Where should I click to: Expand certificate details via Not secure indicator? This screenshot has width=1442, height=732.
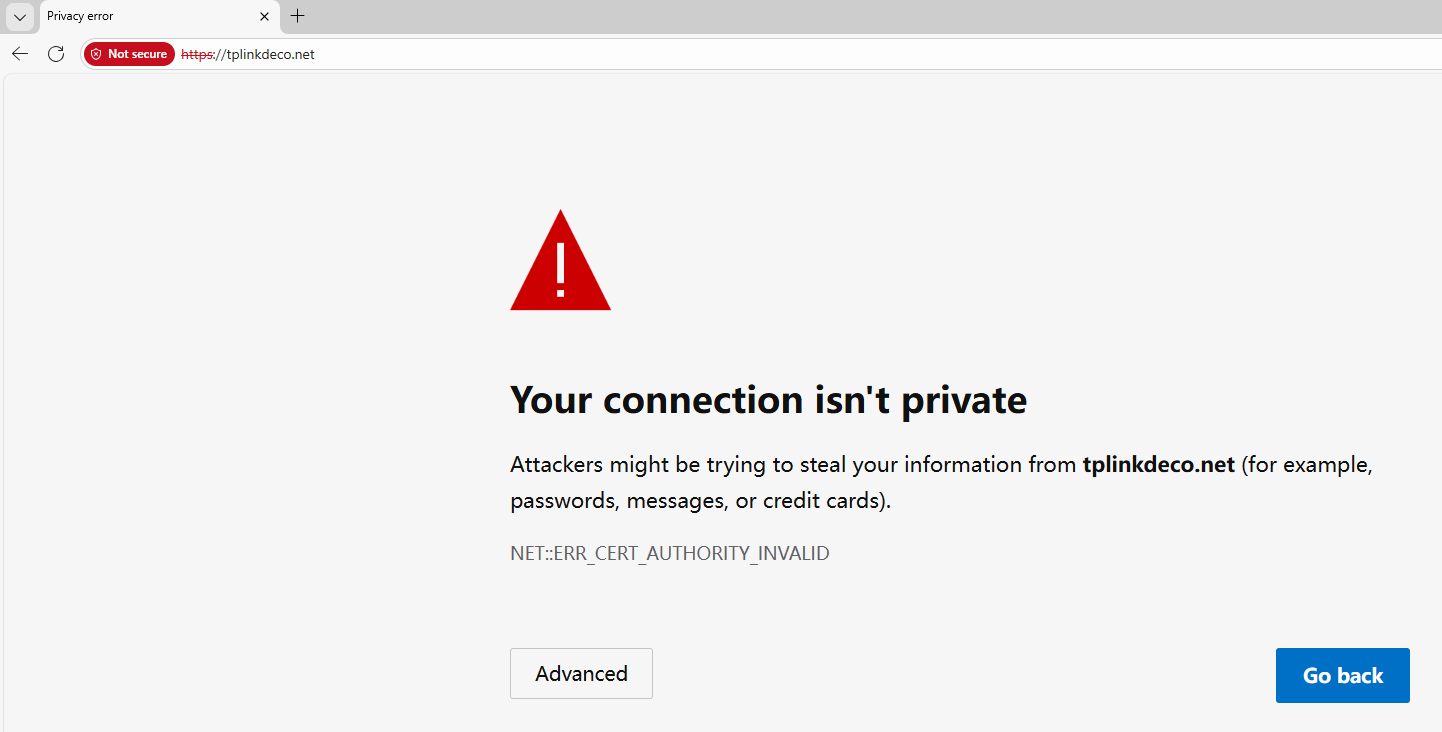(x=129, y=53)
